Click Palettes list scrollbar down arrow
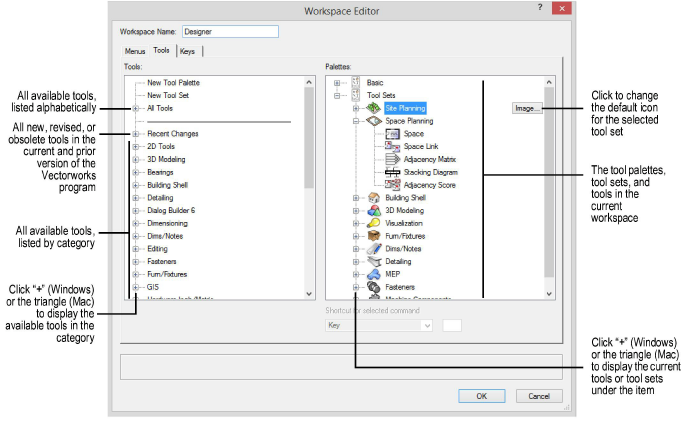 pyautogui.click(x=549, y=294)
